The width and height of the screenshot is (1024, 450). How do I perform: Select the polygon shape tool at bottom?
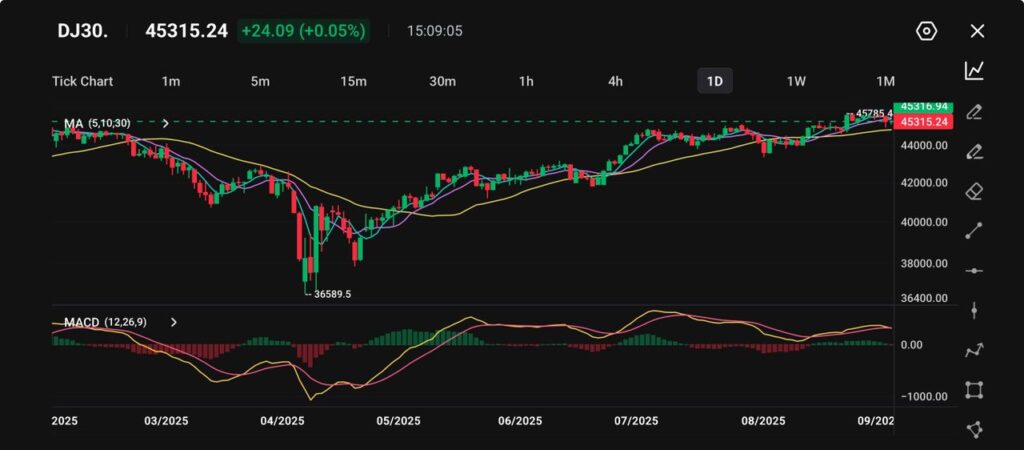pyautogui.click(x=974, y=429)
